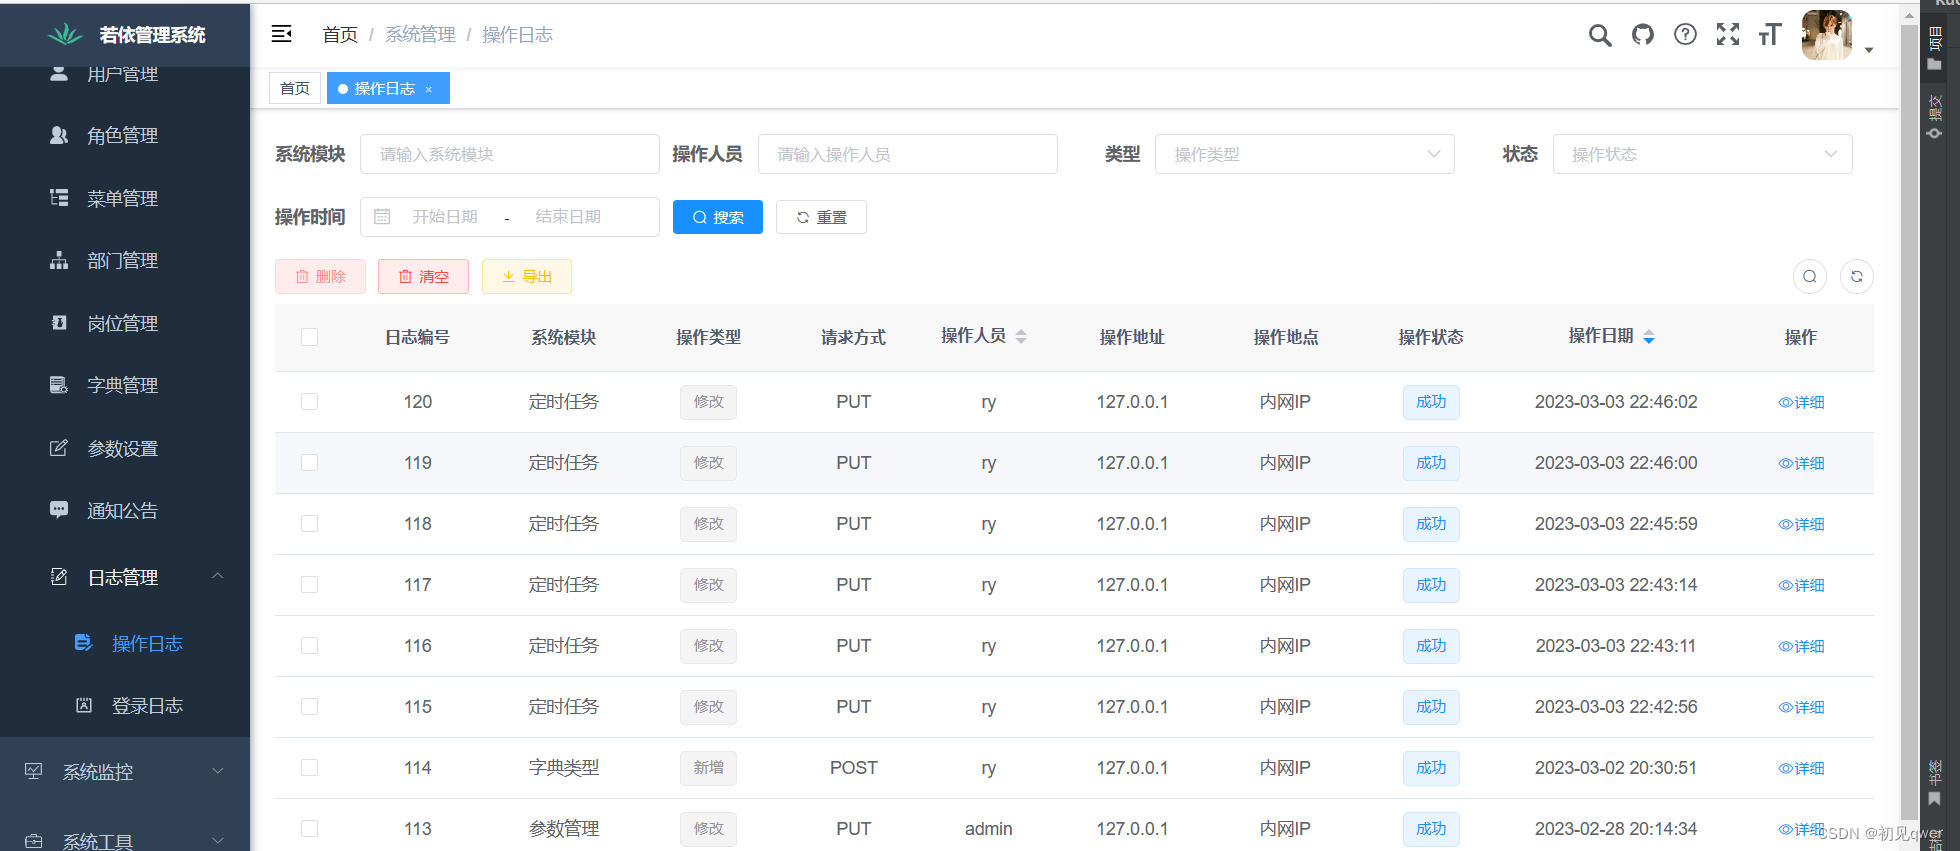Click 字典类型 cell in log 114
This screenshot has width=1960, height=851.
[564, 768]
